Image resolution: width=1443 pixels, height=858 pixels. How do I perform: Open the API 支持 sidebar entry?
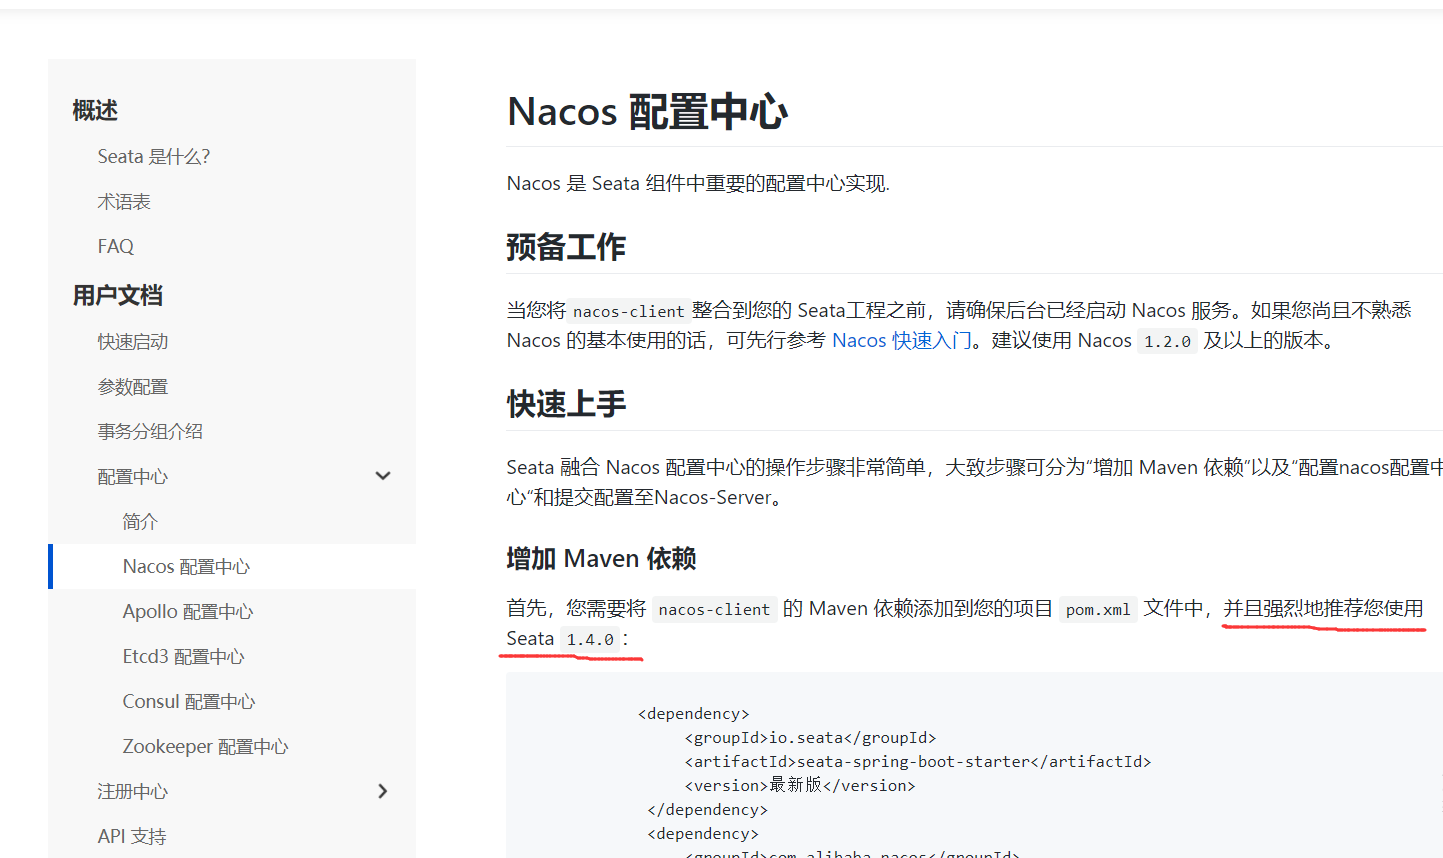pos(132,836)
